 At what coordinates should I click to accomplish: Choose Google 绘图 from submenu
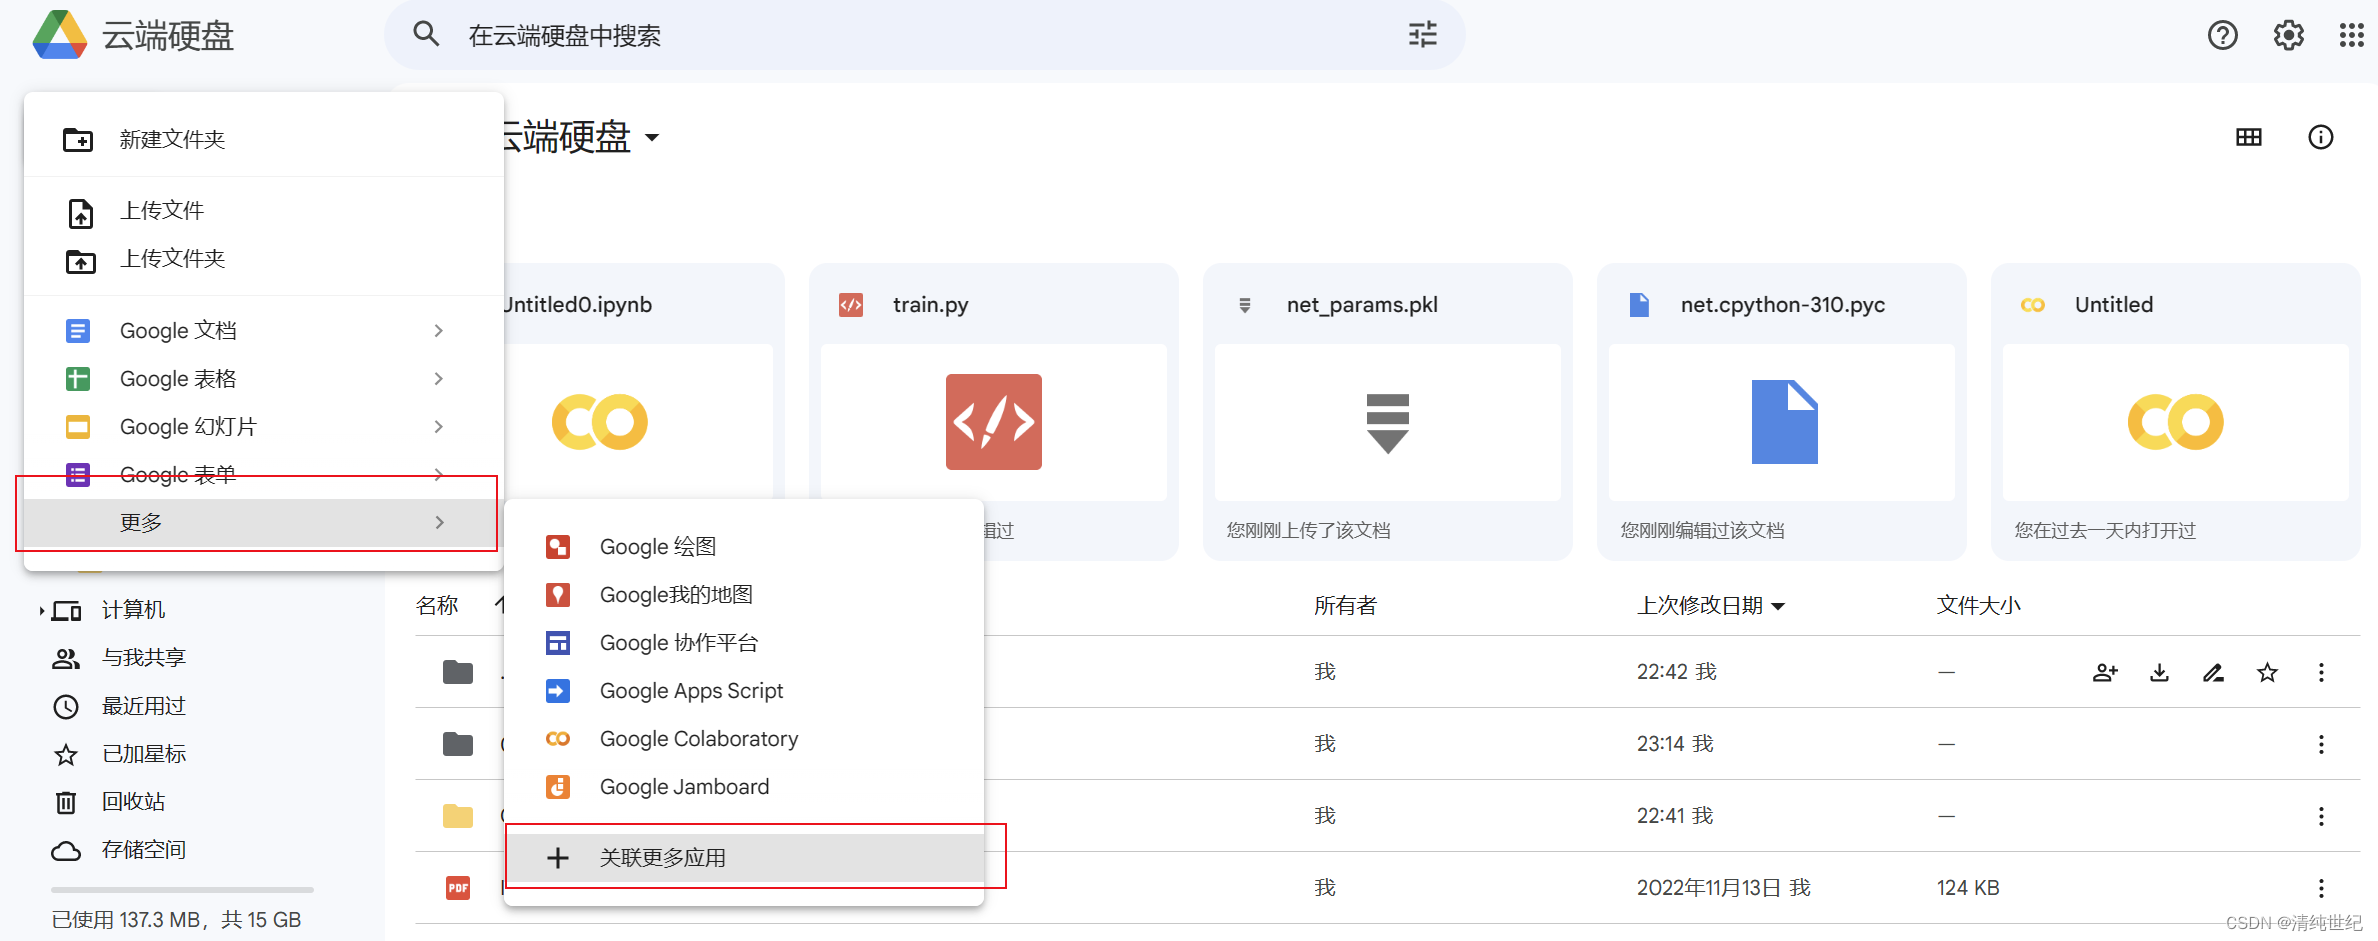744,547
